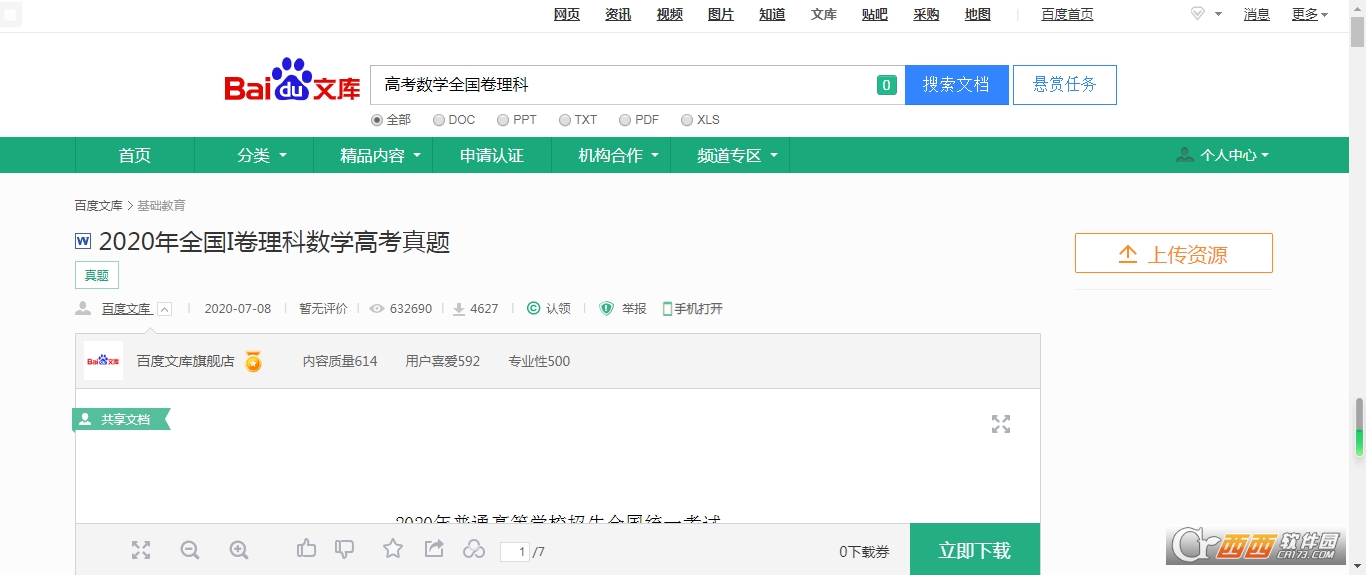Collapse uploader info arrow next to 百度文库
Image resolution: width=1366 pixels, height=575 pixels.
[x=165, y=309]
